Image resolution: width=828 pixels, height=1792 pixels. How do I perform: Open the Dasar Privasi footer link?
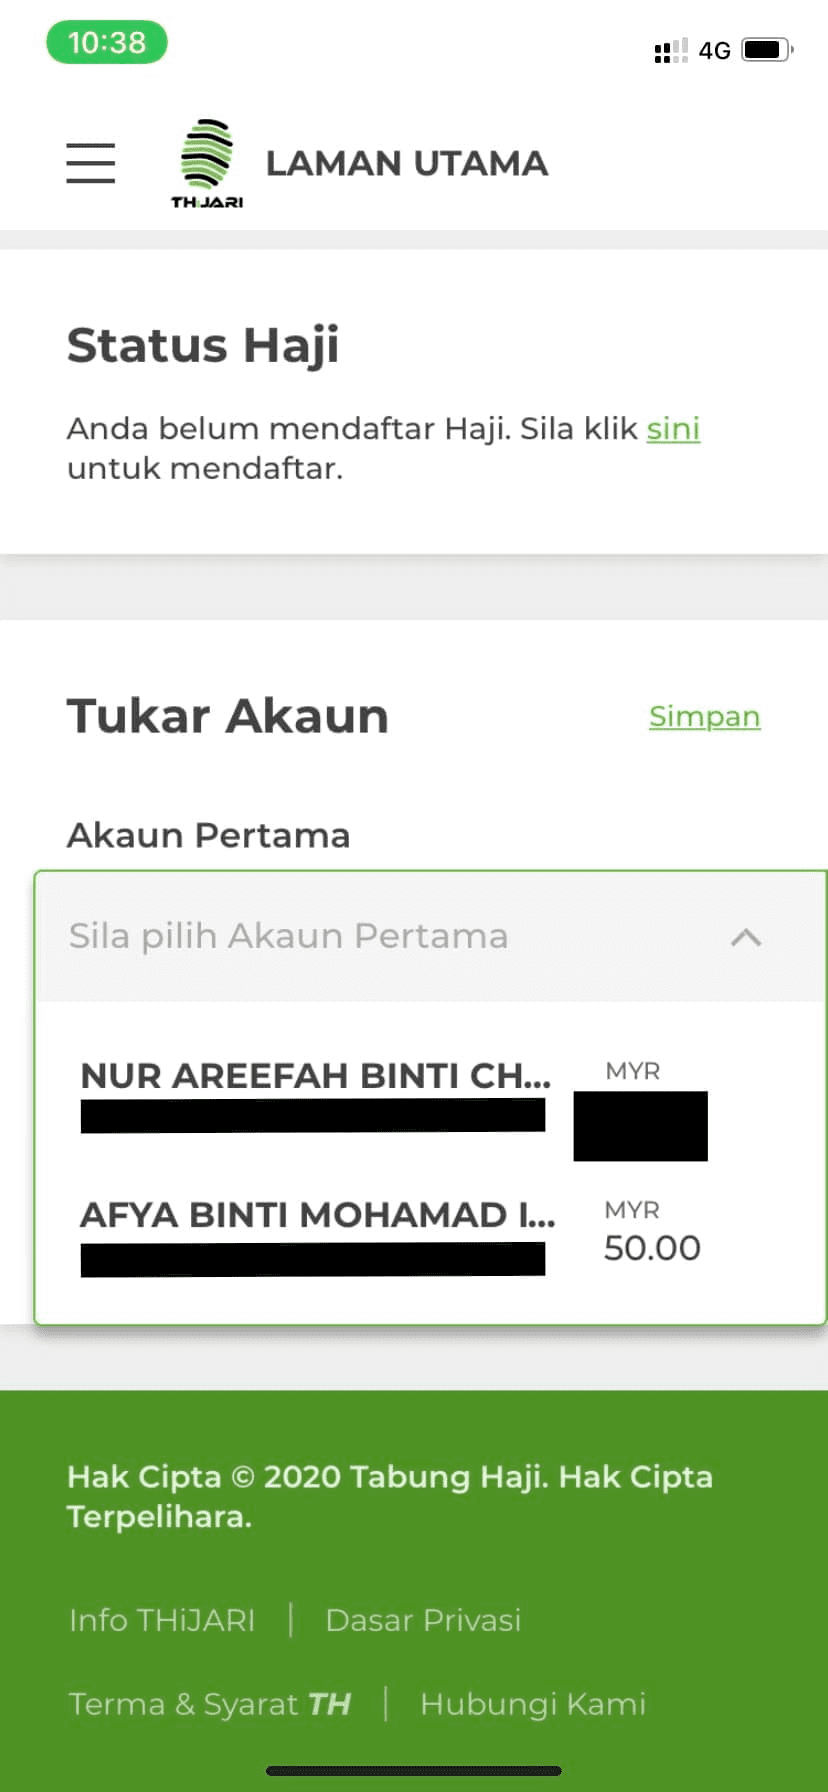point(423,1620)
